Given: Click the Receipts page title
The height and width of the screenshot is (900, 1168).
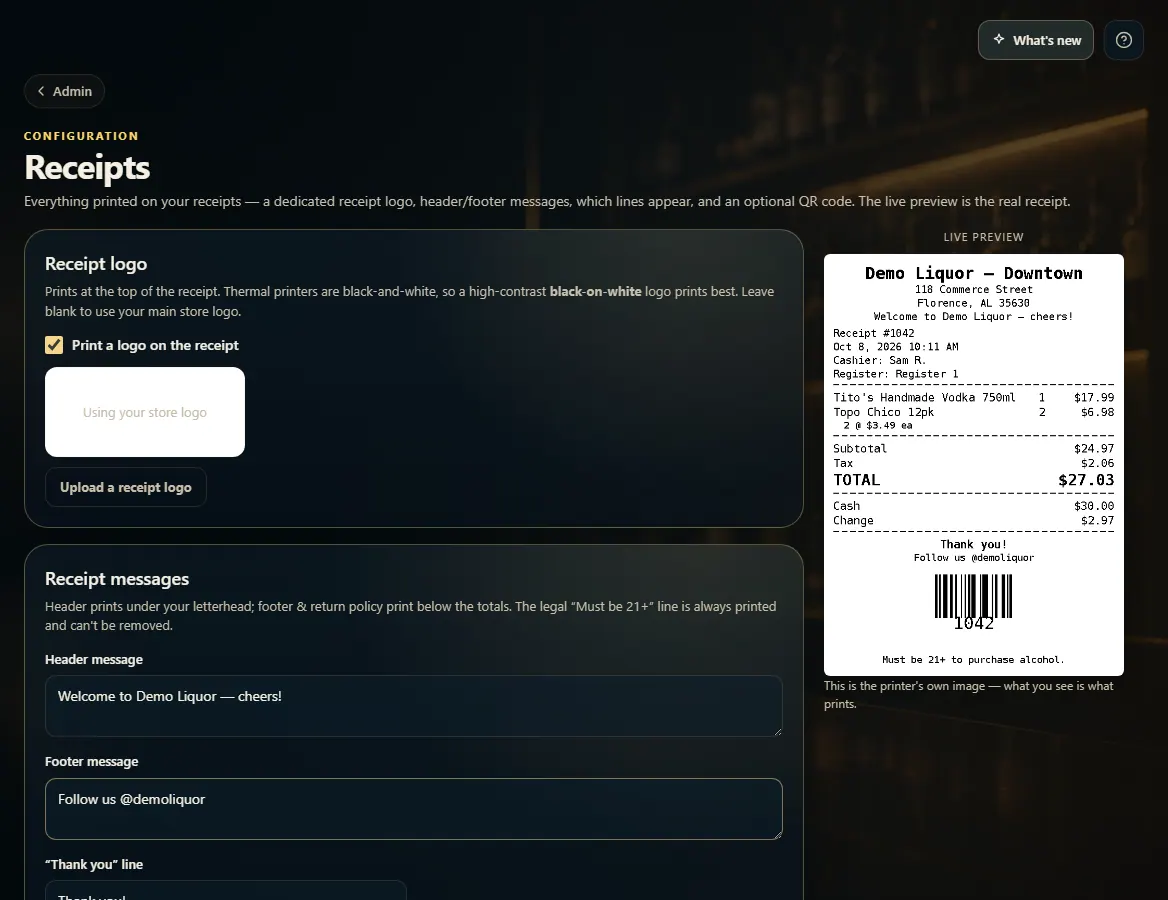Looking at the screenshot, I should pos(87,168).
